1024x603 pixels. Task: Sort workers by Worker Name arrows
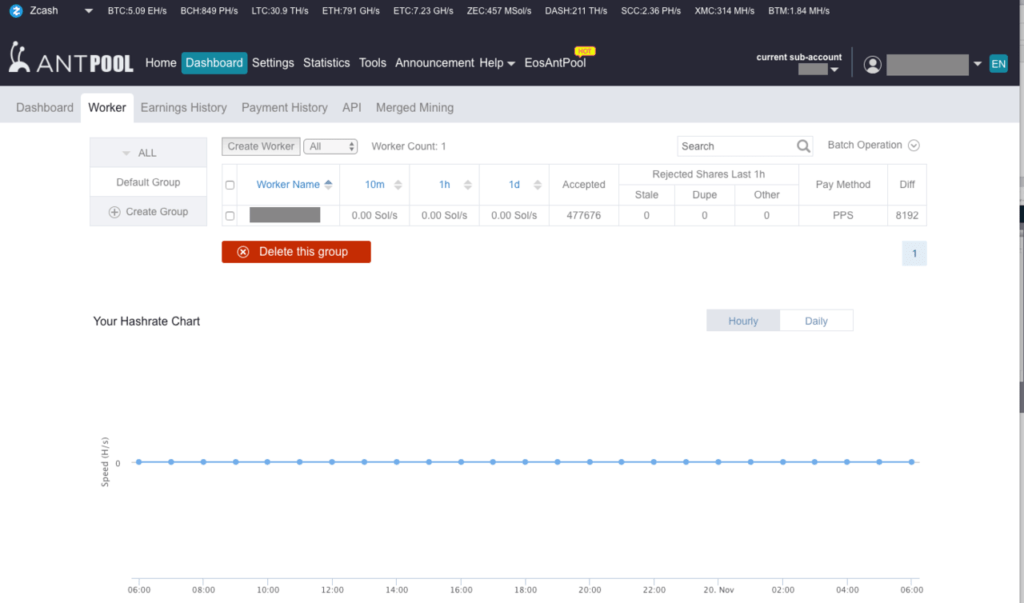pos(328,185)
